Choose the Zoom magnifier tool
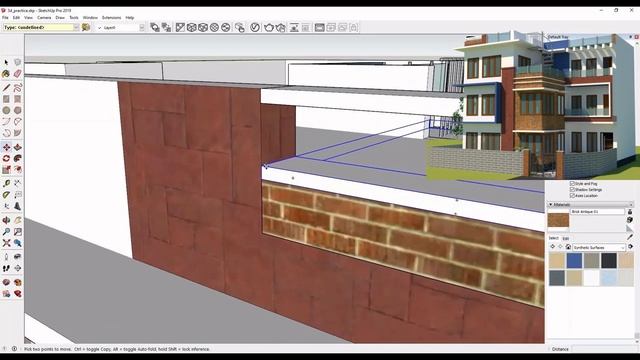The image size is (640, 360). (6, 232)
